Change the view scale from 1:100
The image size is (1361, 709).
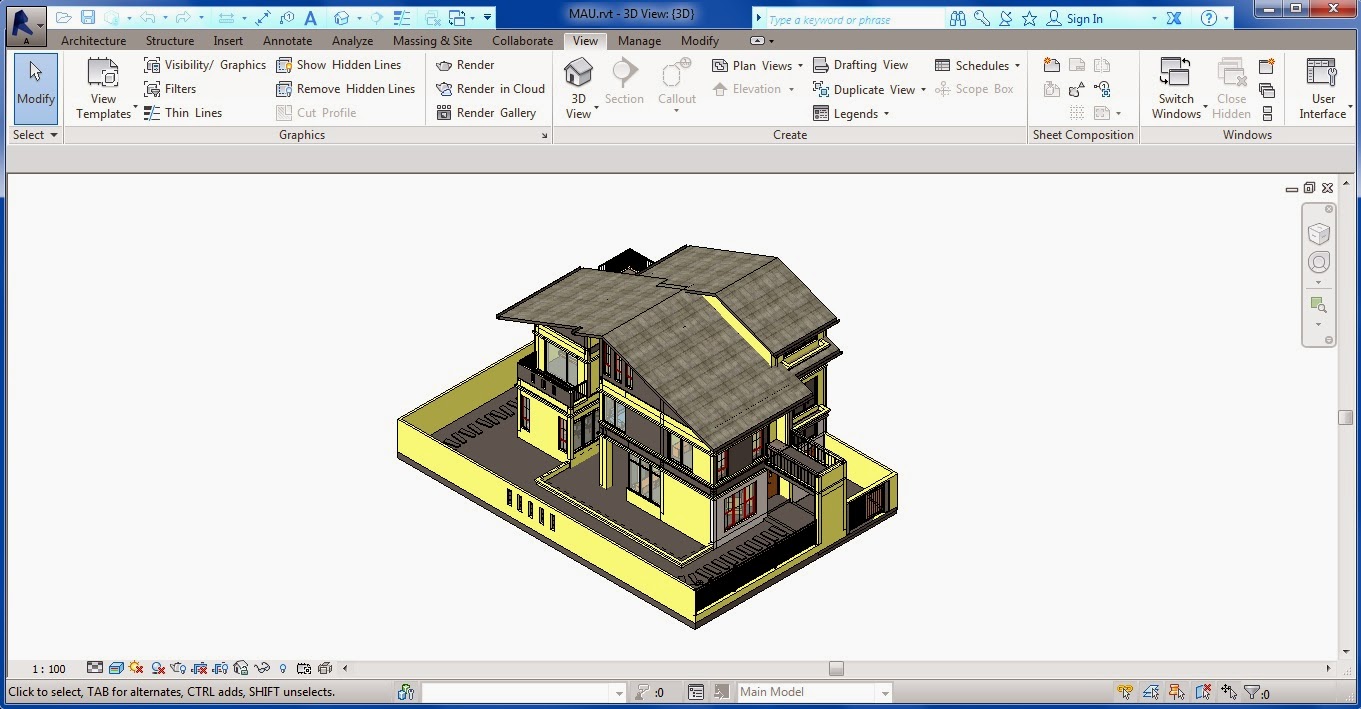point(49,668)
